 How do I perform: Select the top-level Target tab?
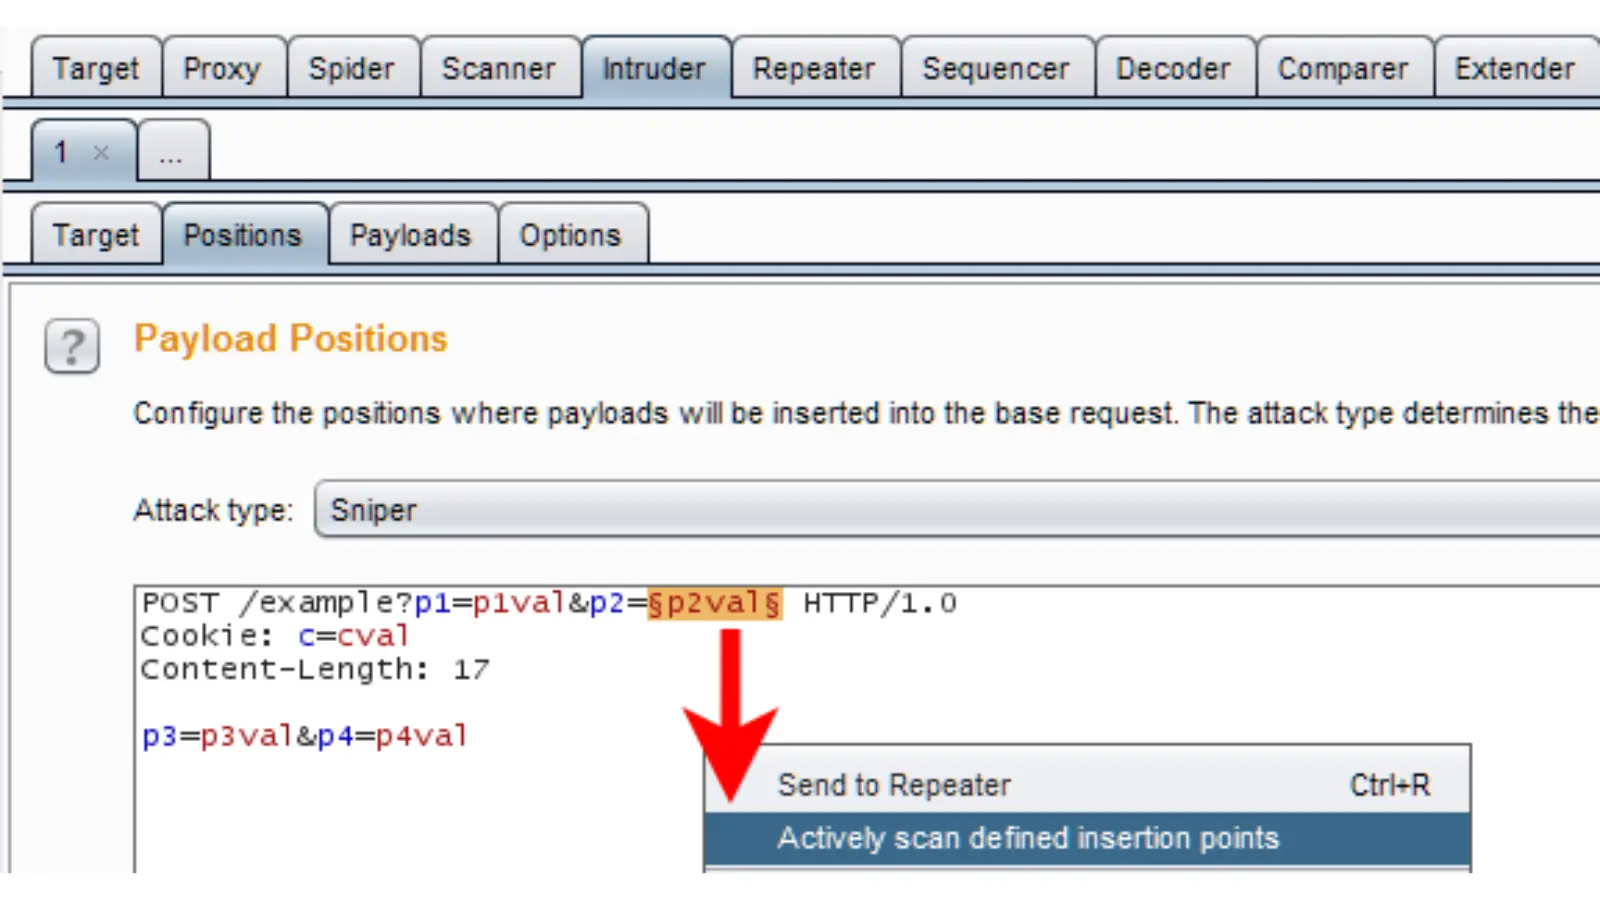pyautogui.click(x=96, y=69)
